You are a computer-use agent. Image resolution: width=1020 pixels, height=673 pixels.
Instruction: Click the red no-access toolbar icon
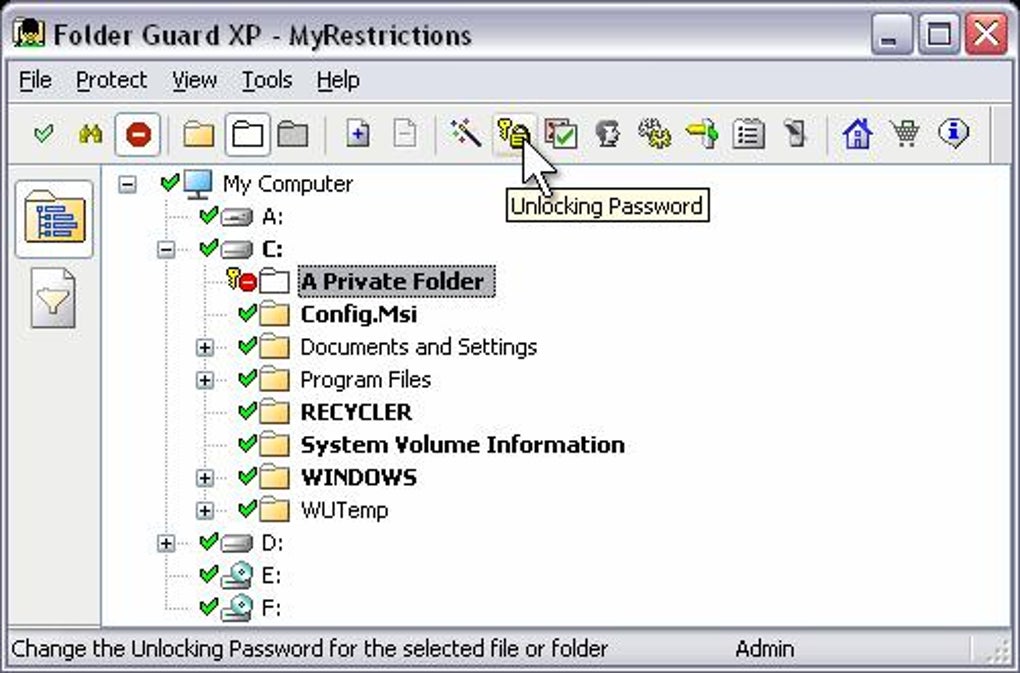[x=138, y=135]
